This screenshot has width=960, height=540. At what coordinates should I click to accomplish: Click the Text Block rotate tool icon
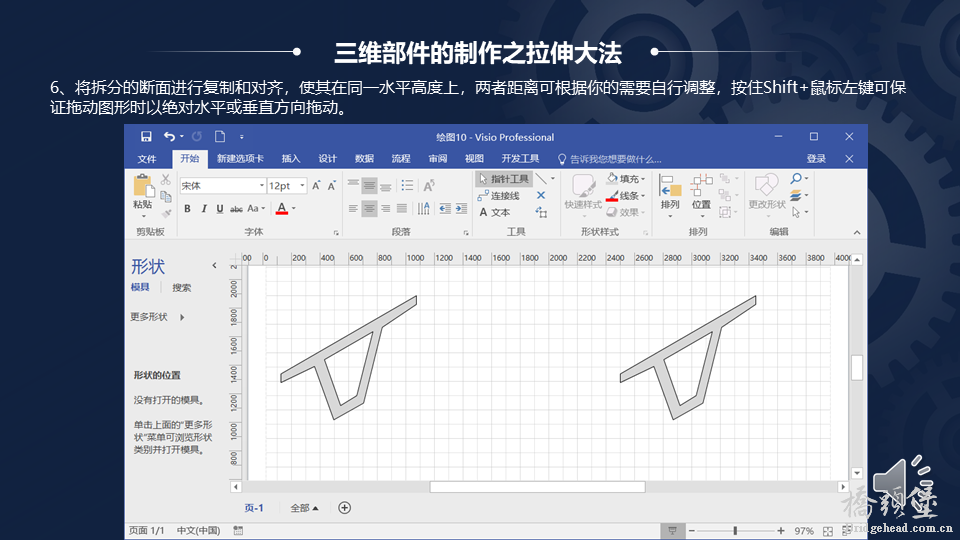point(541,212)
